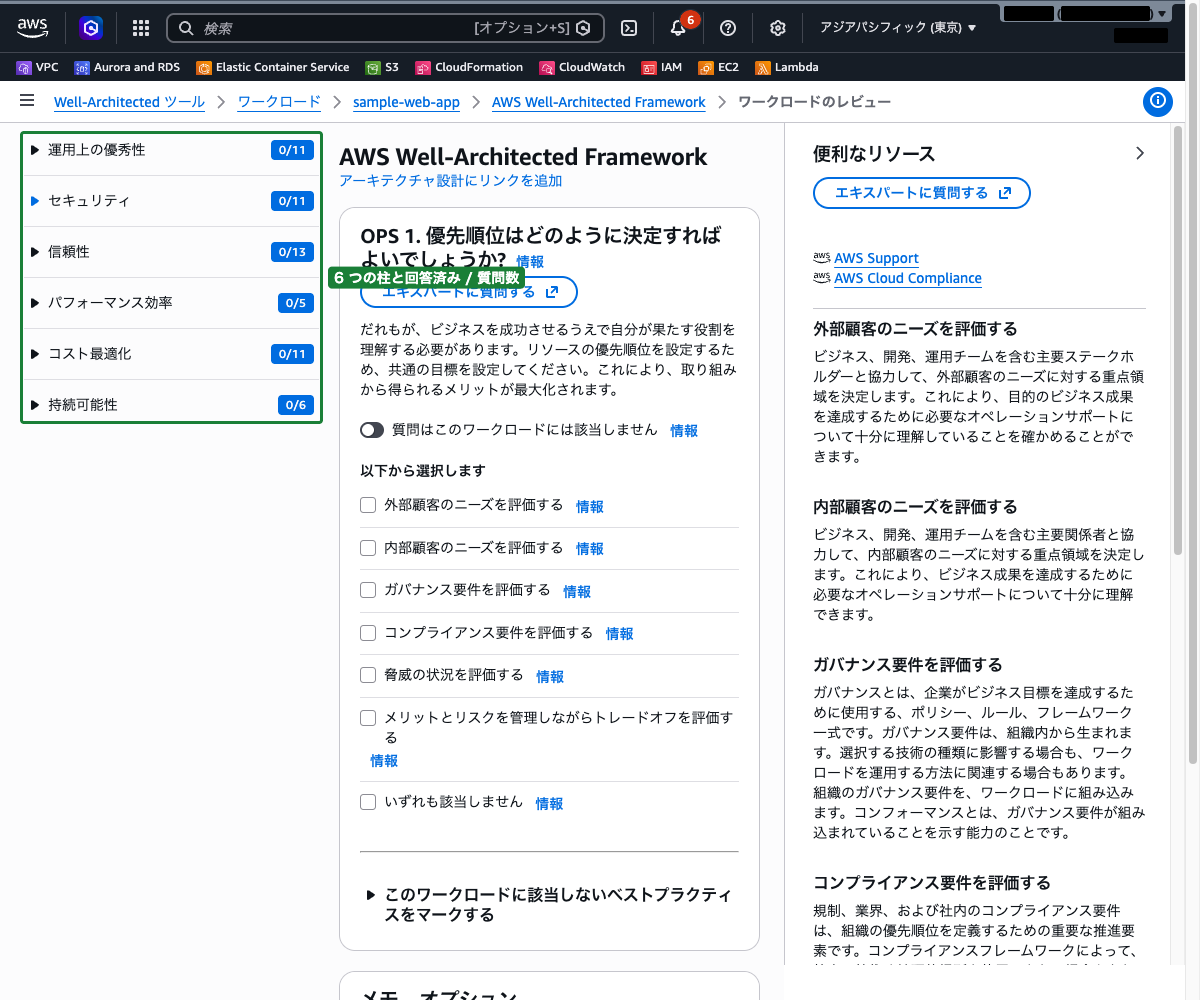Click 情報 beside 脅威の状況を評価する
This screenshot has width=1200, height=1000.
(x=550, y=677)
